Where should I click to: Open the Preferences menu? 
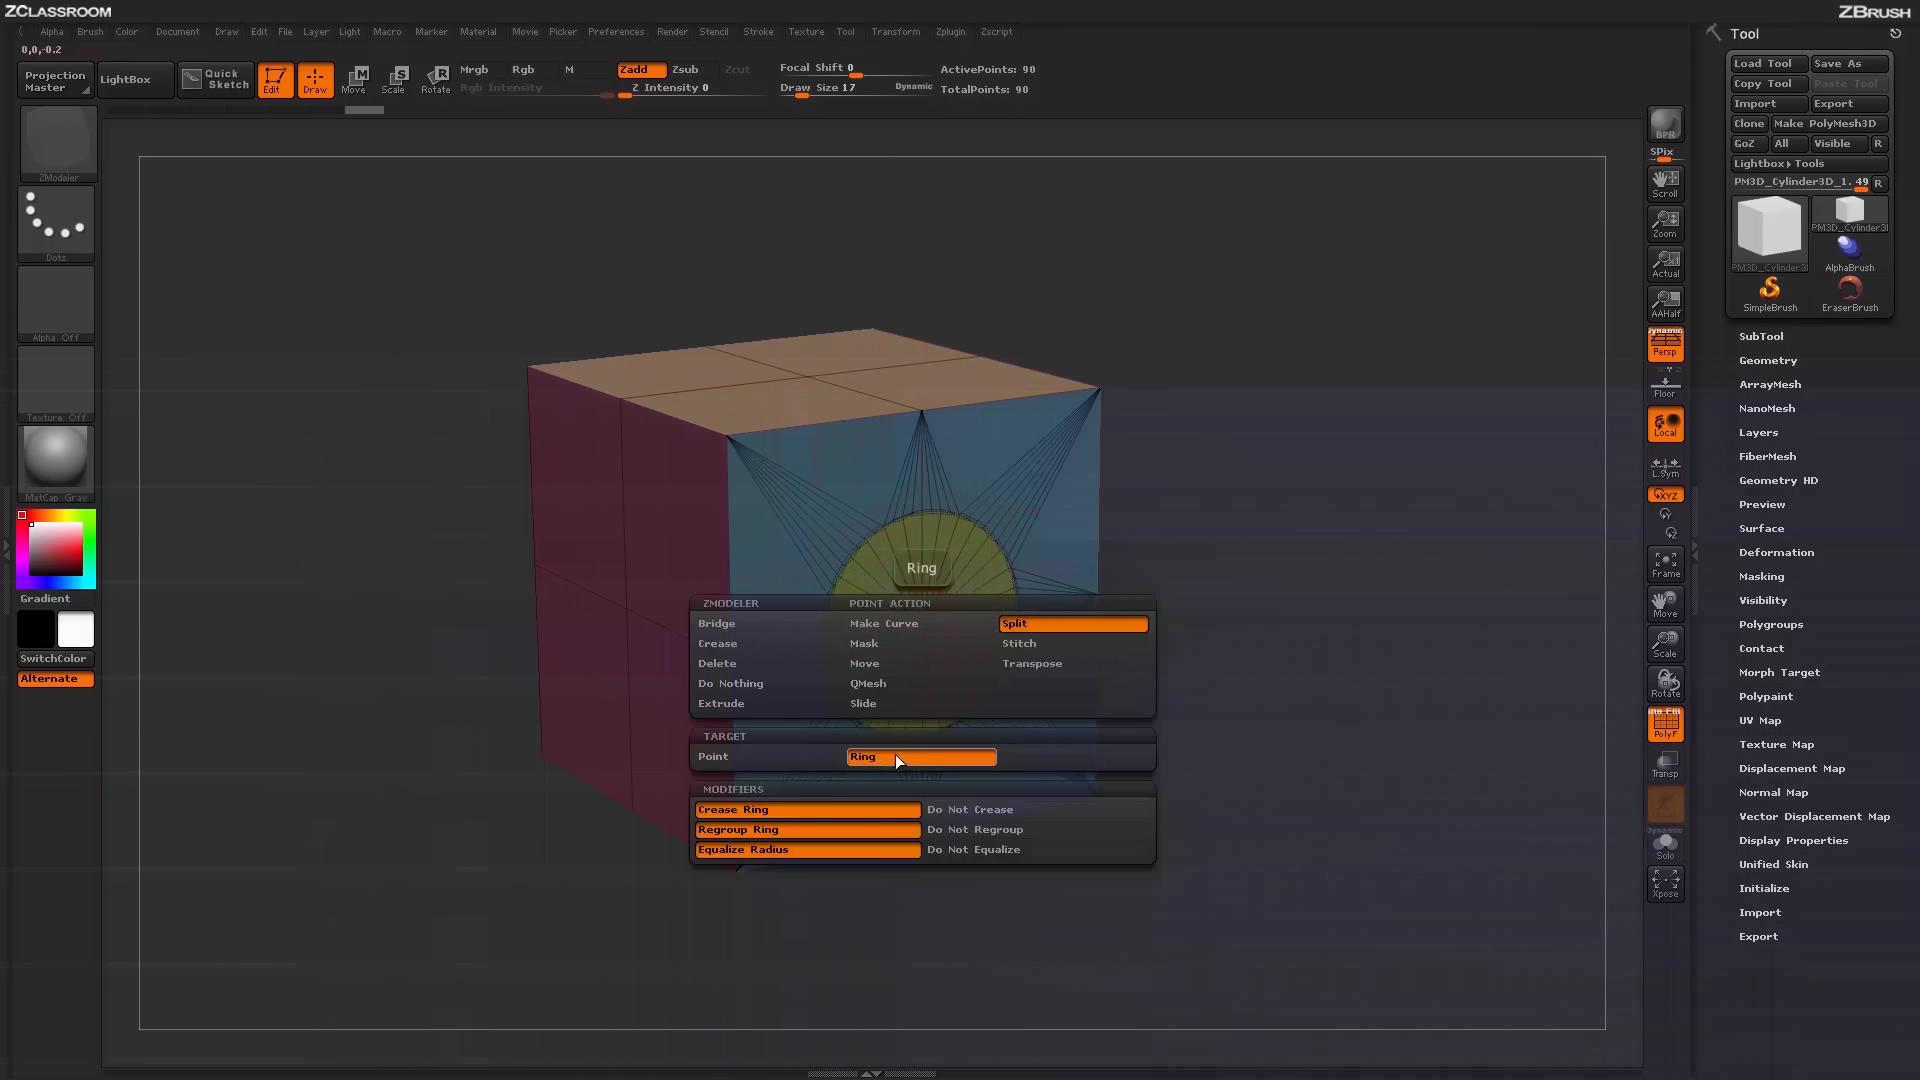click(616, 32)
